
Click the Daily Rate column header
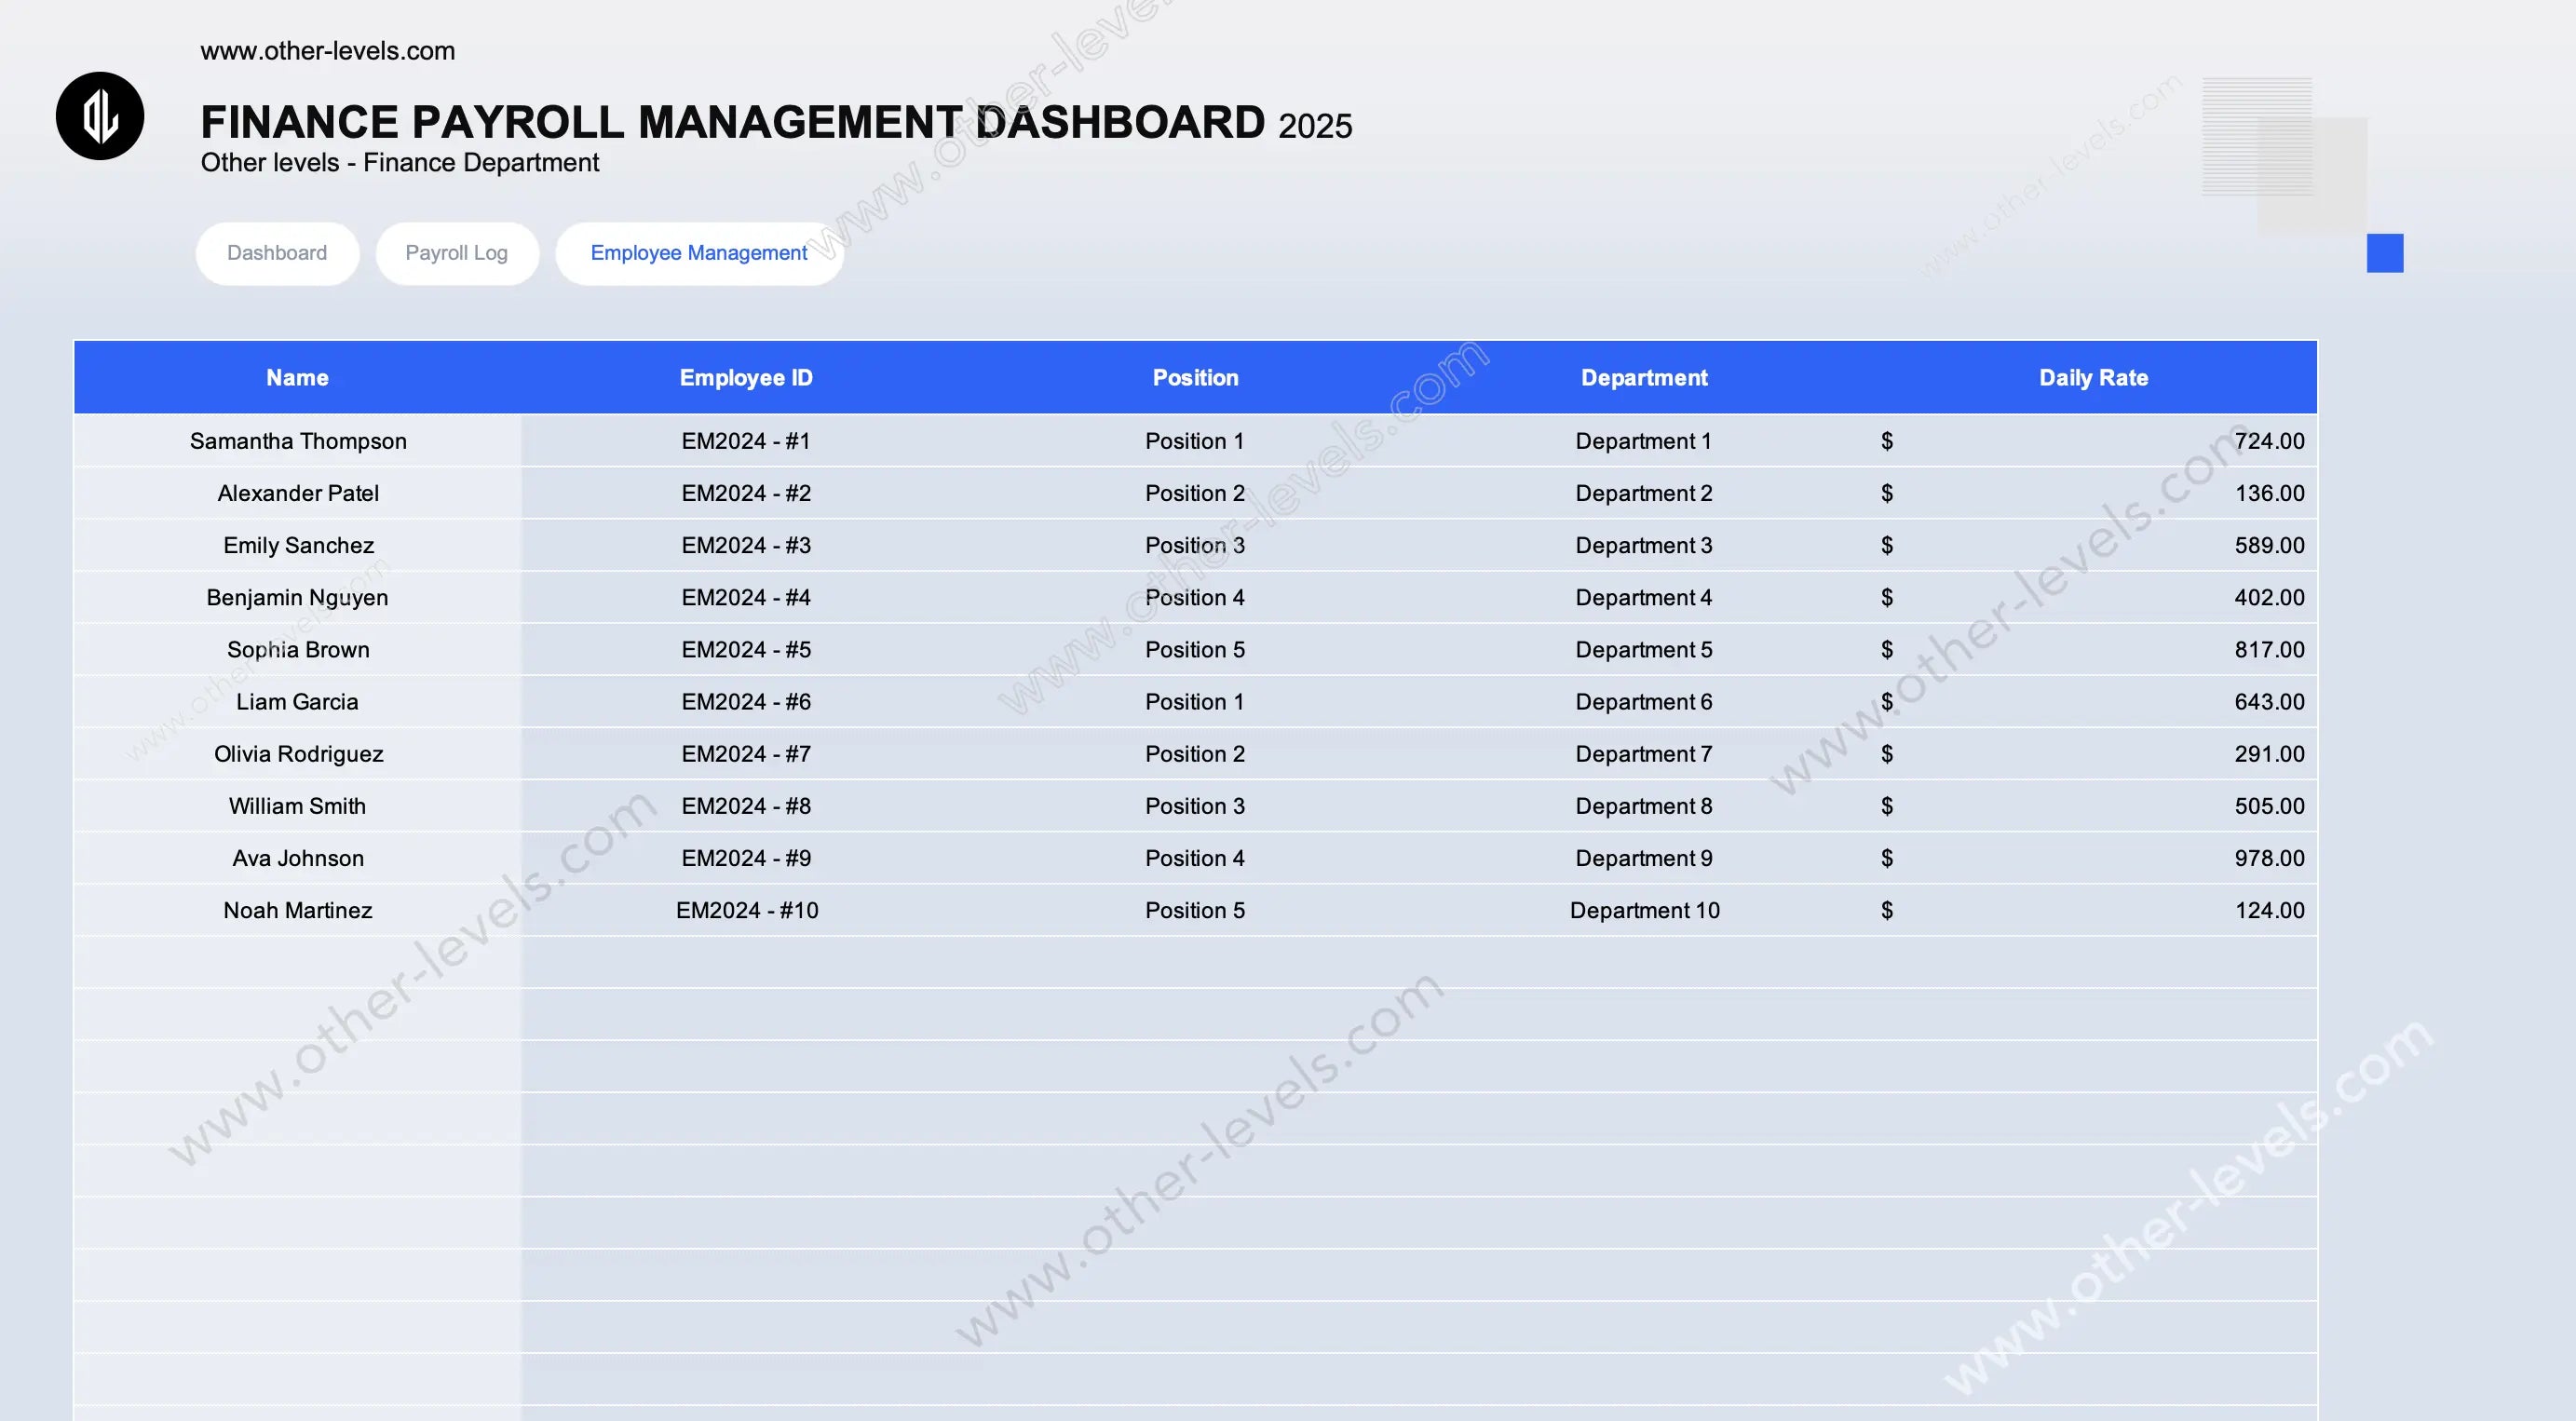[2093, 378]
